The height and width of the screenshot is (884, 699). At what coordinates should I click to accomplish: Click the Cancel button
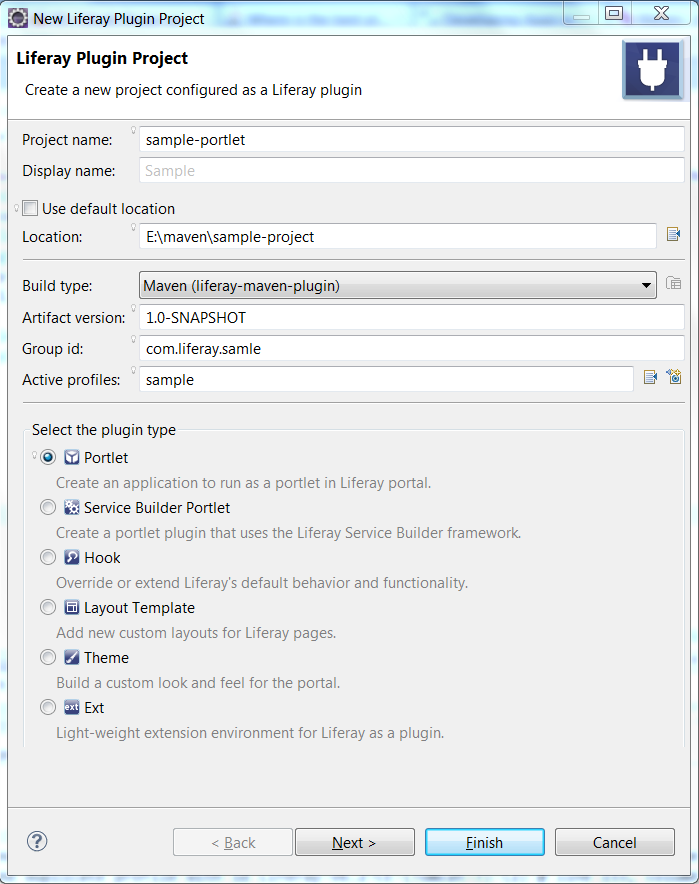[x=614, y=842]
